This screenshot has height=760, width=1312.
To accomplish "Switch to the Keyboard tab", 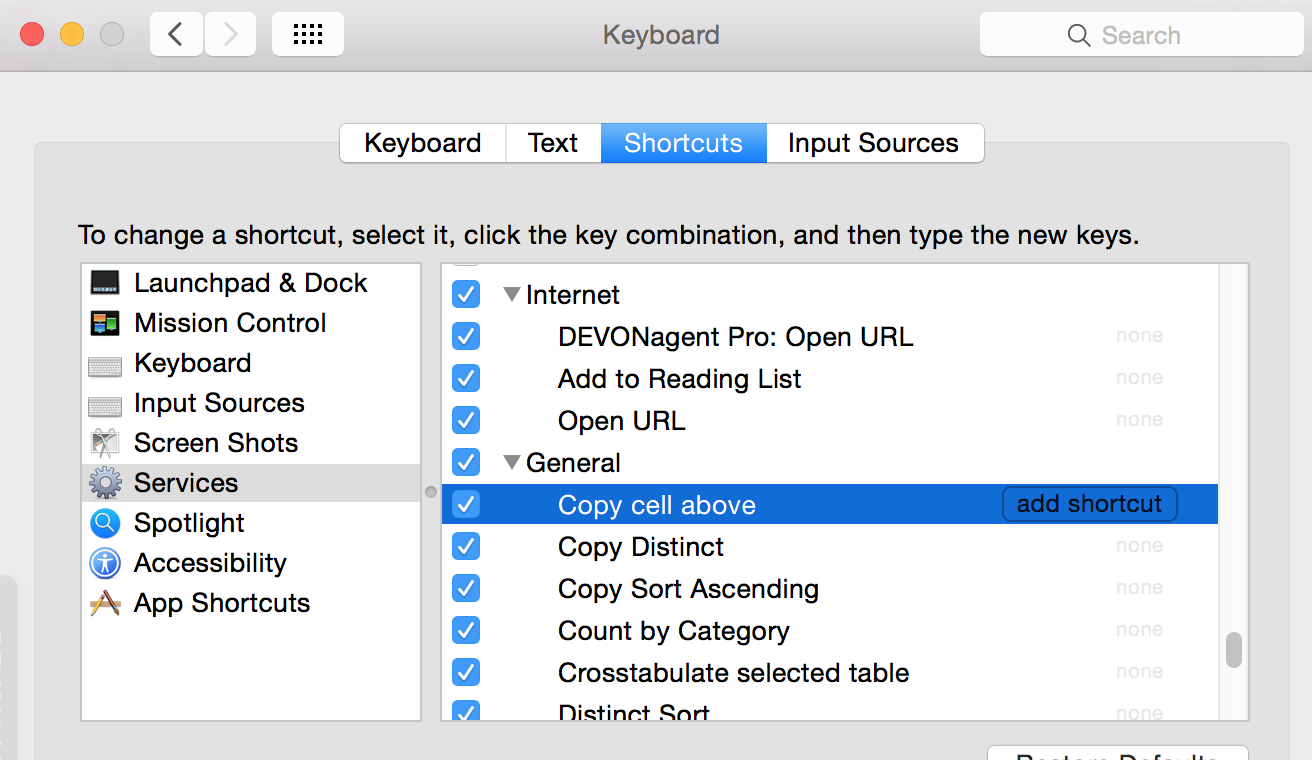I will point(422,143).
